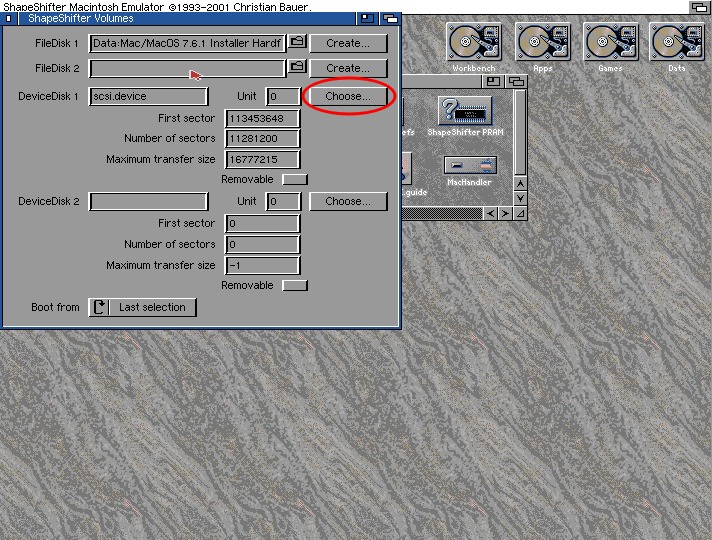The image size is (712, 540).
Task: Edit DeviceDisk 1 Unit field
Action: (x=283, y=96)
